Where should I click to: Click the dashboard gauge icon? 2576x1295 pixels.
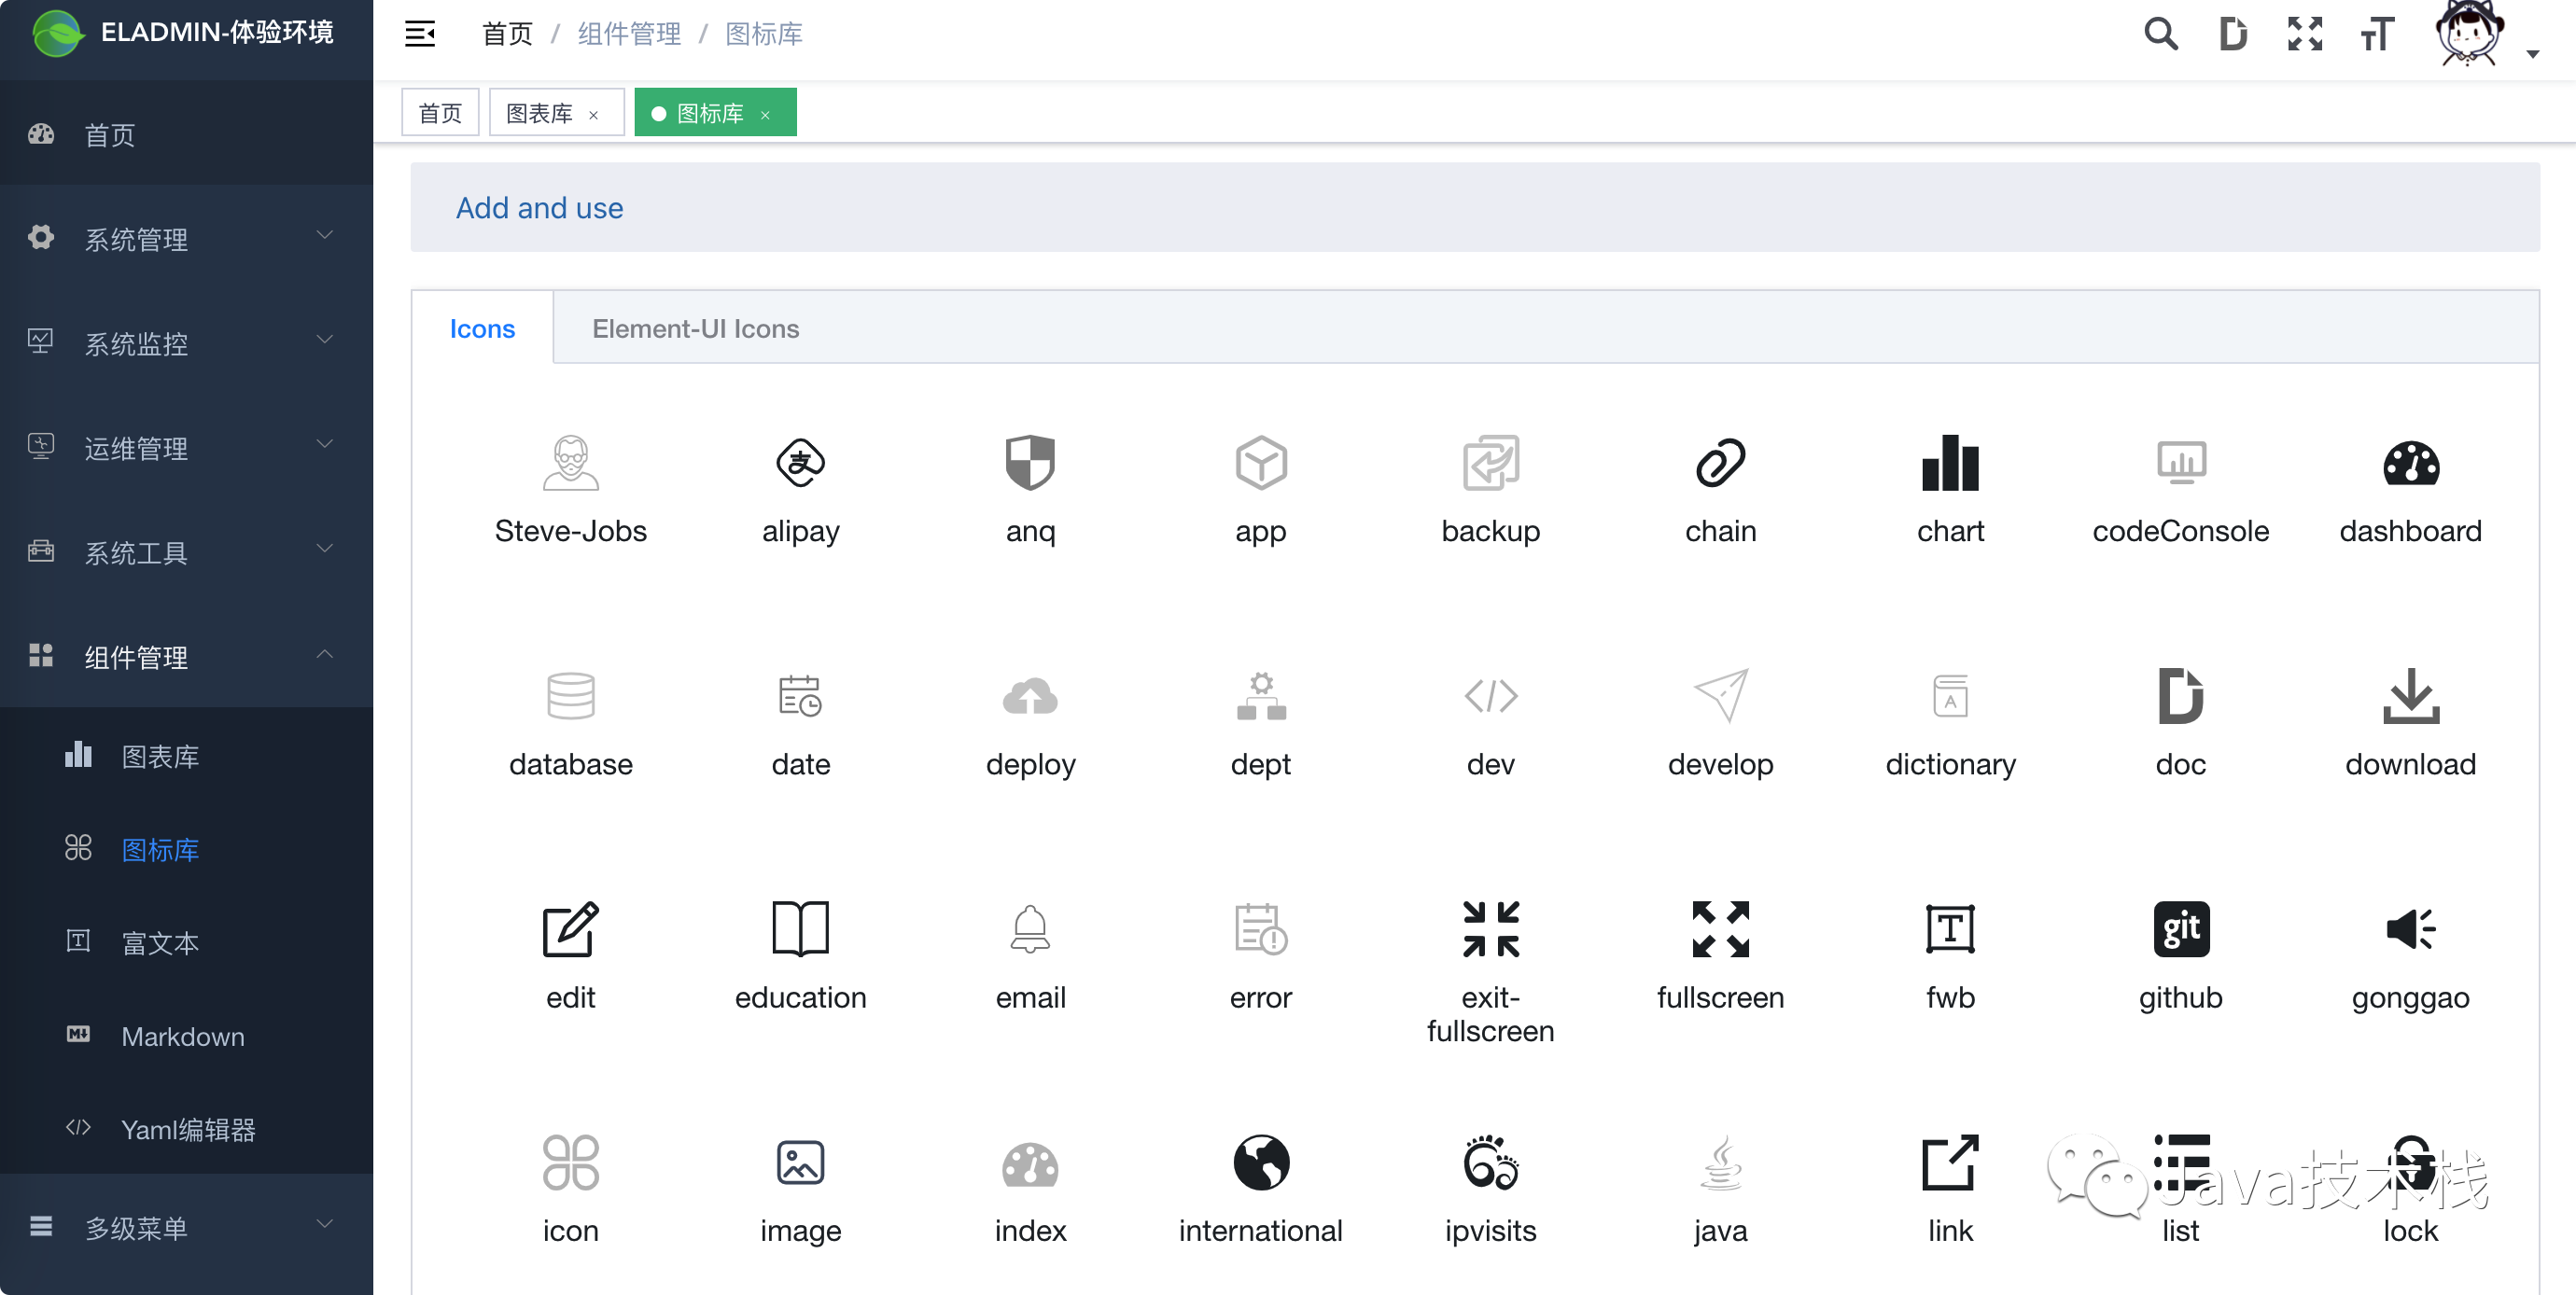coord(2410,463)
